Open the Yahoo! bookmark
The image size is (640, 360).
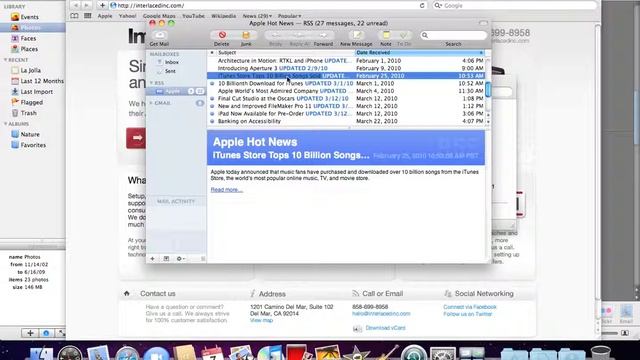pos(127,16)
